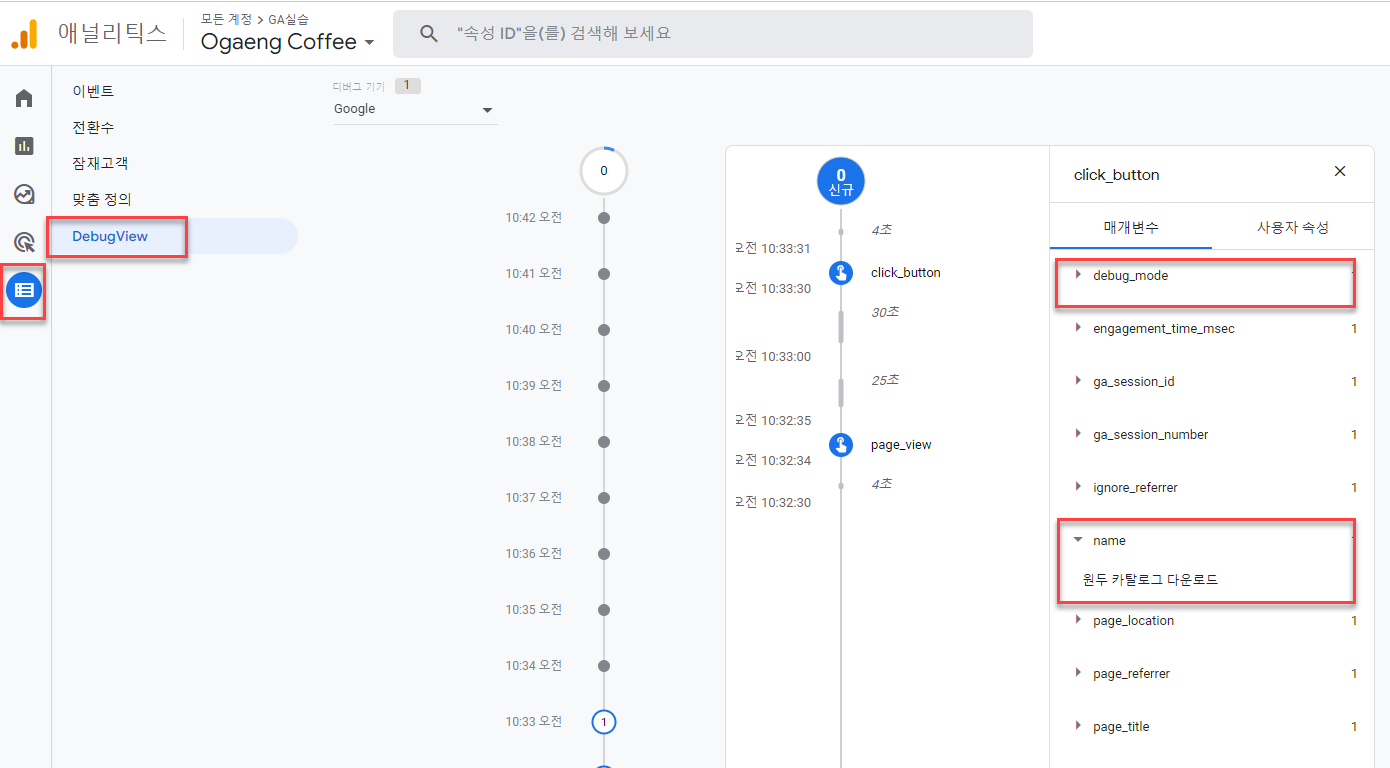Click the click_button event label
The height and width of the screenshot is (768, 1390).
tap(905, 273)
